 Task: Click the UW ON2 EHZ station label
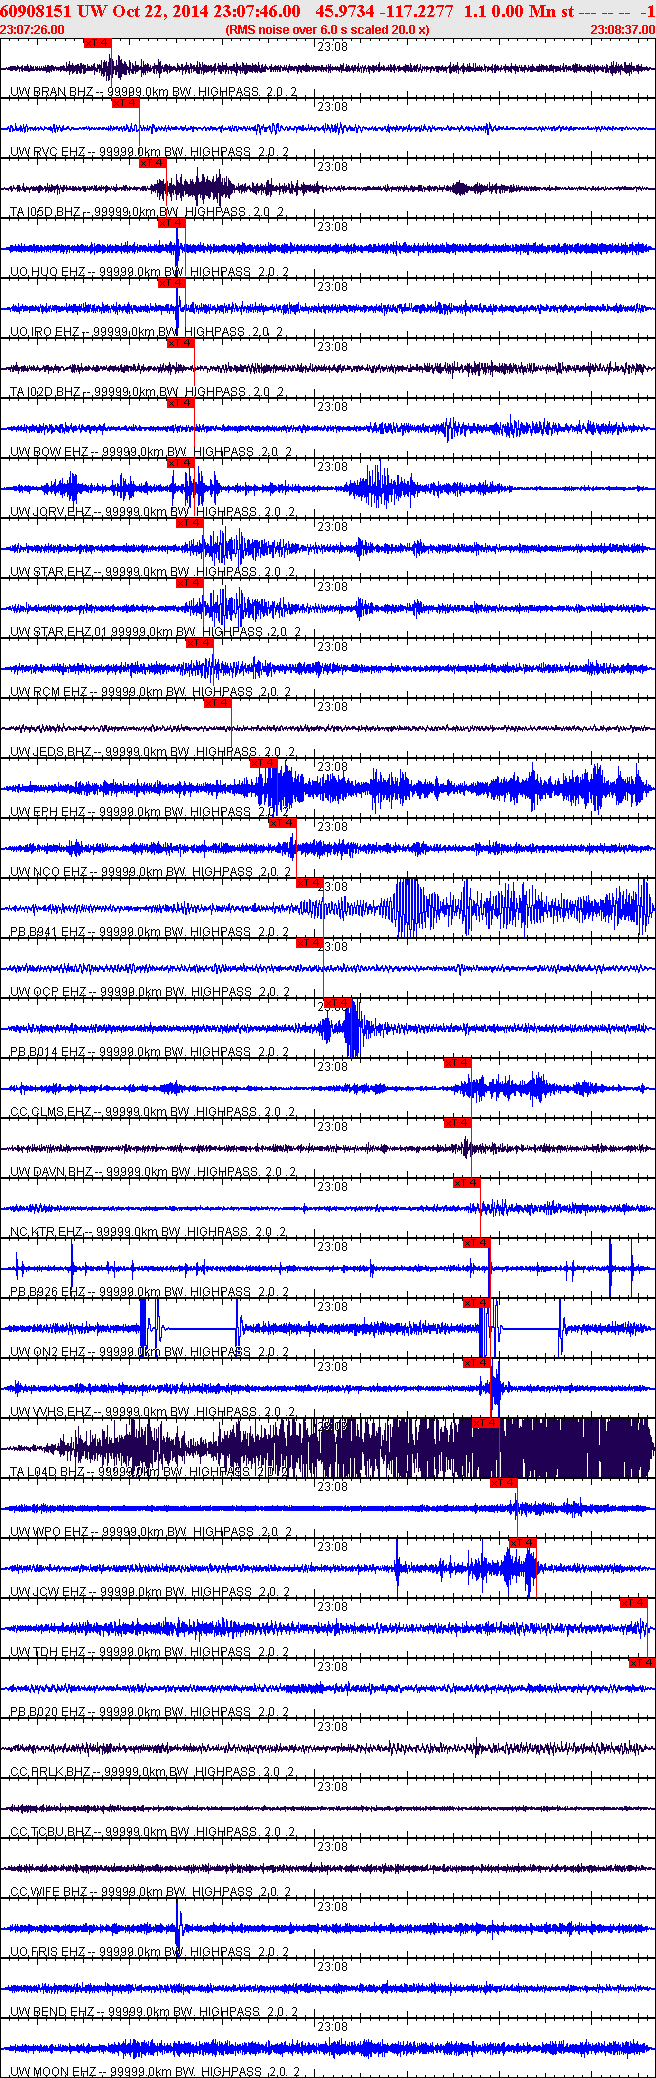50,1352
